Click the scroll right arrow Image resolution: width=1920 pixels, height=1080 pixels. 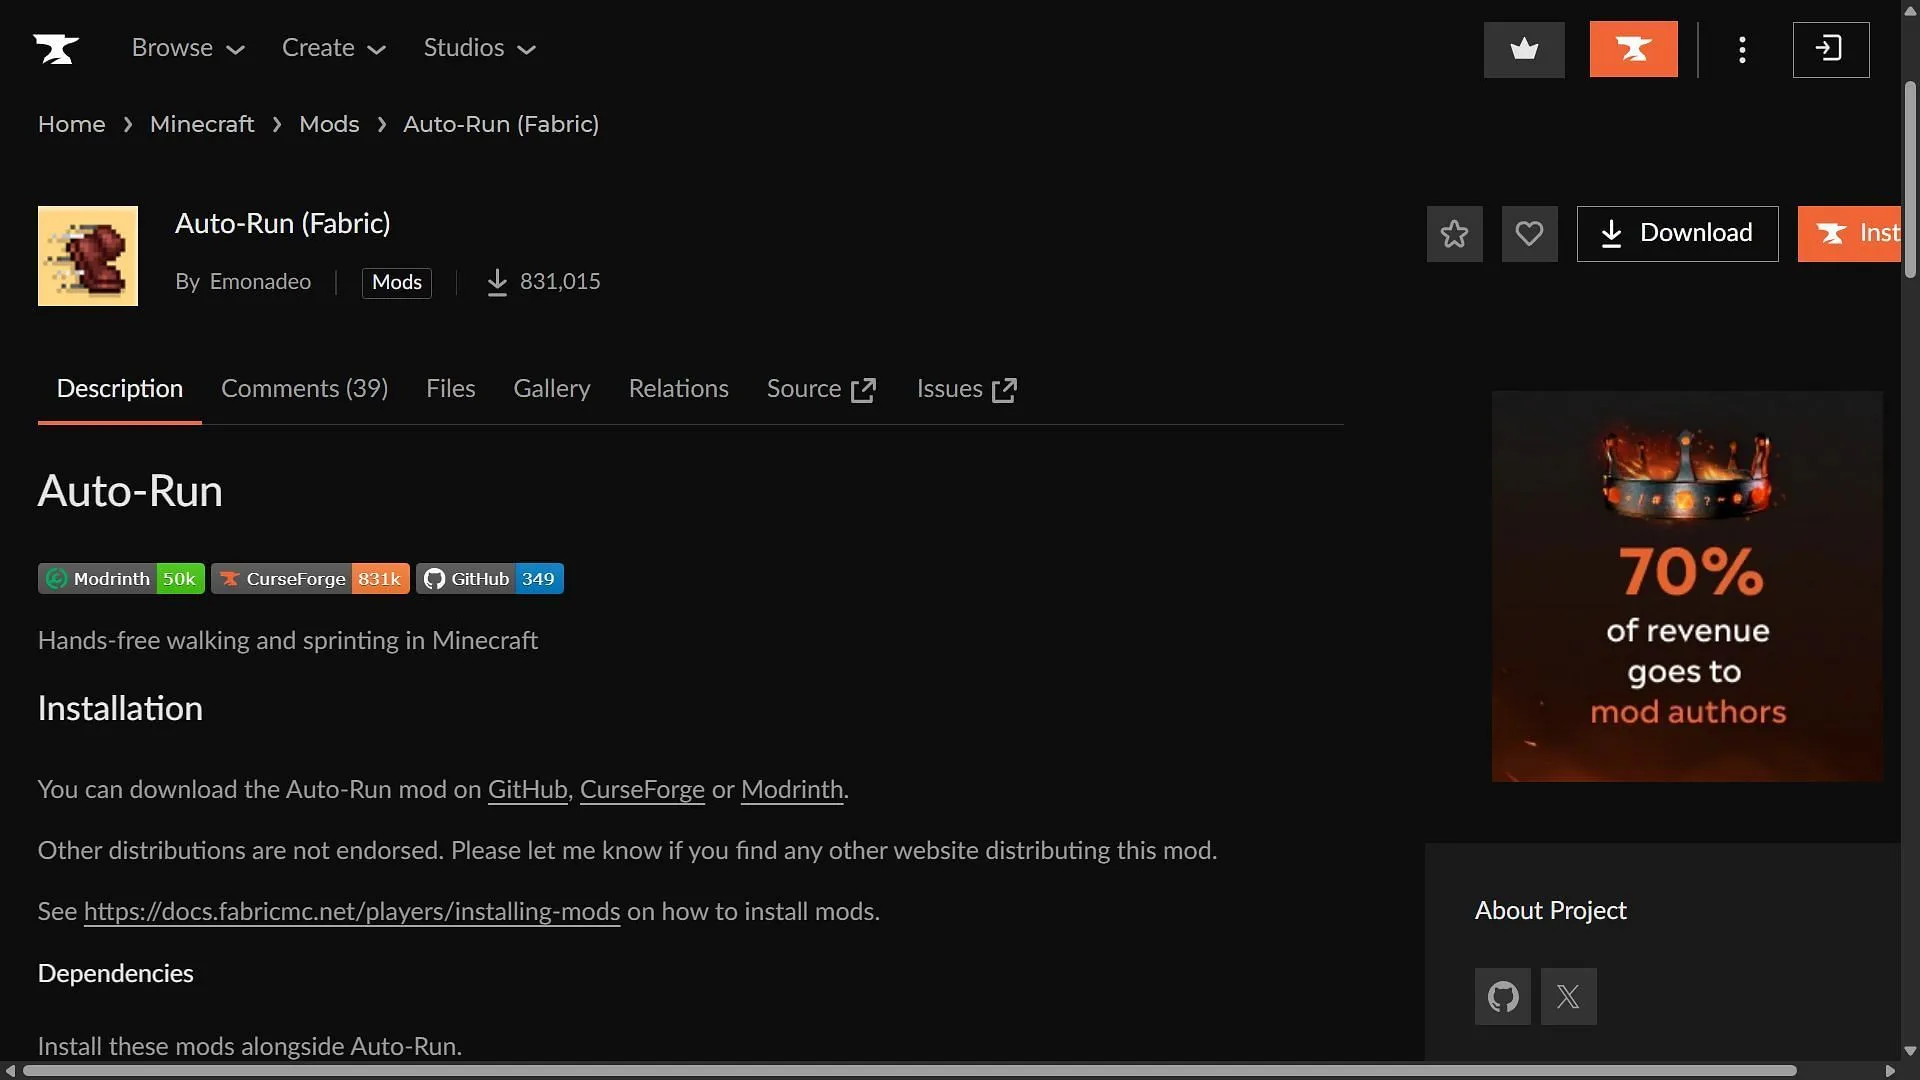(x=1890, y=1071)
